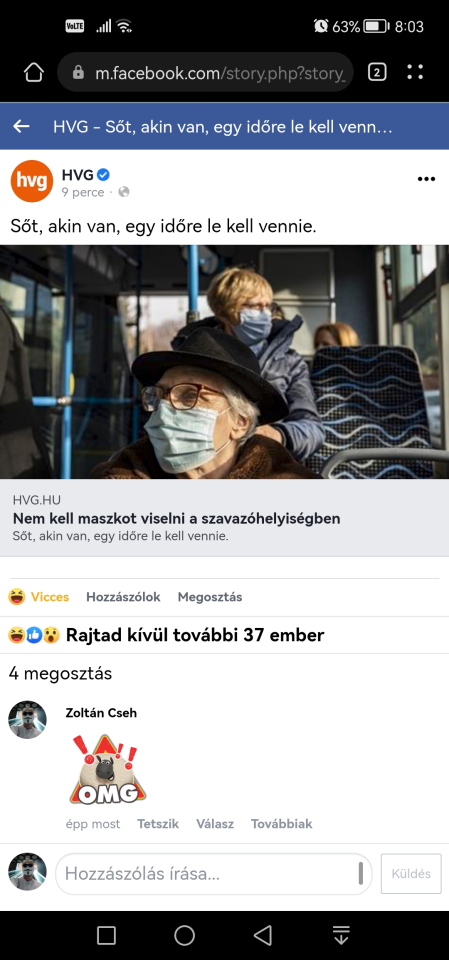The height and width of the screenshot is (960, 449).
Task: Tap the public globe privacy icon
Action: tap(124, 192)
